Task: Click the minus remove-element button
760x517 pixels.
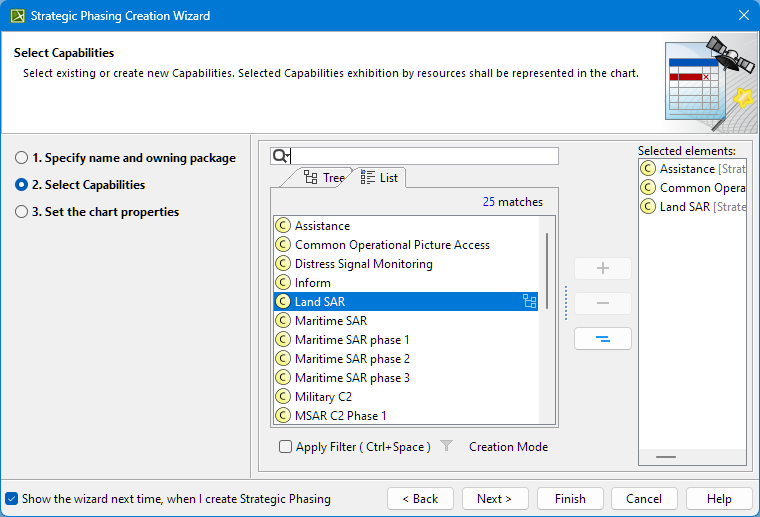Action: (x=602, y=304)
